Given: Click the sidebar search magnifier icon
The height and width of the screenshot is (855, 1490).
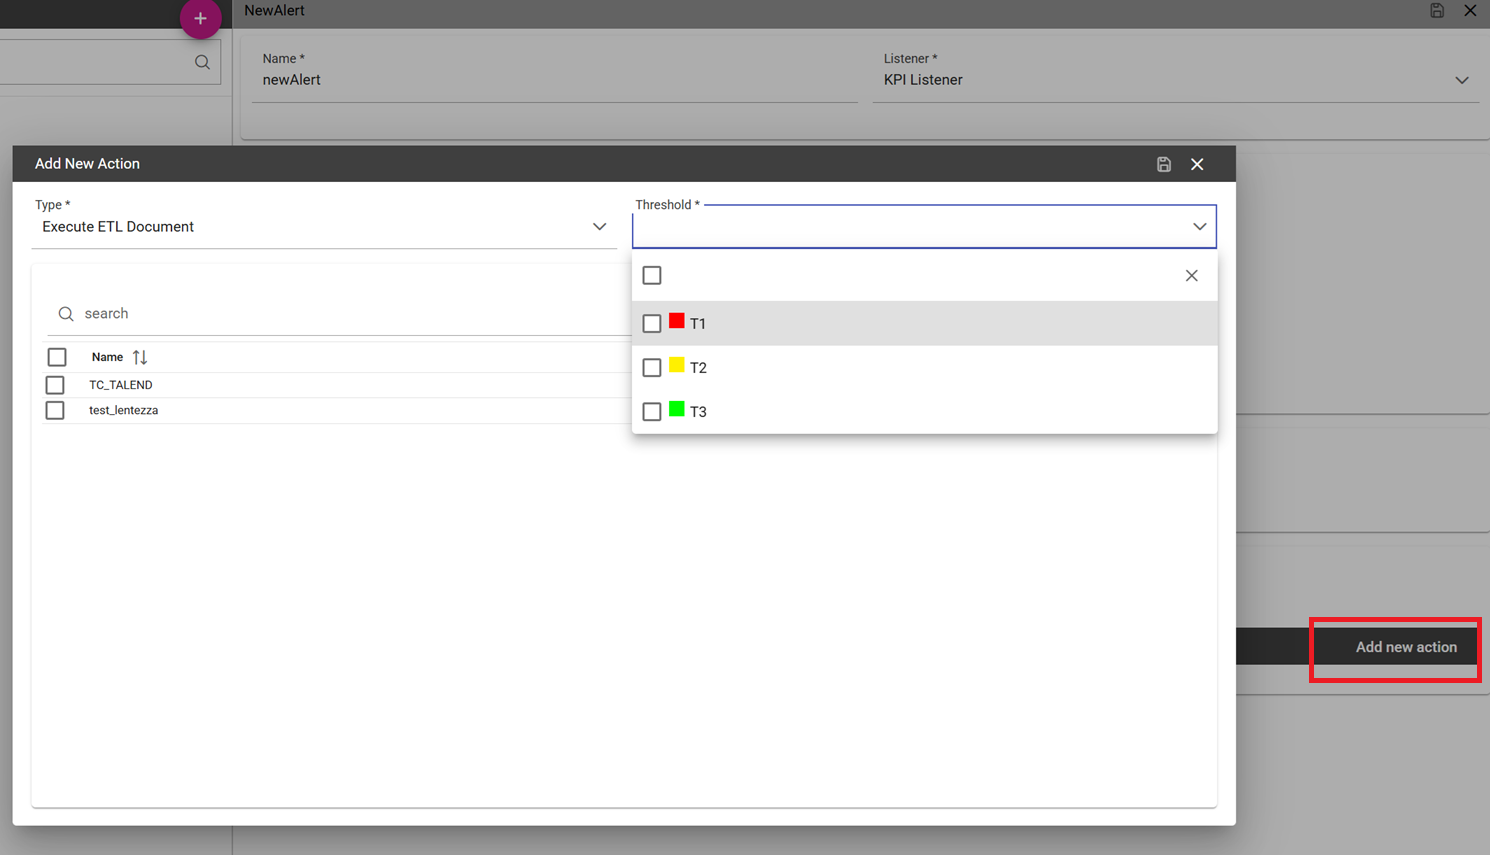Looking at the screenshot, I should click(202, 62).
